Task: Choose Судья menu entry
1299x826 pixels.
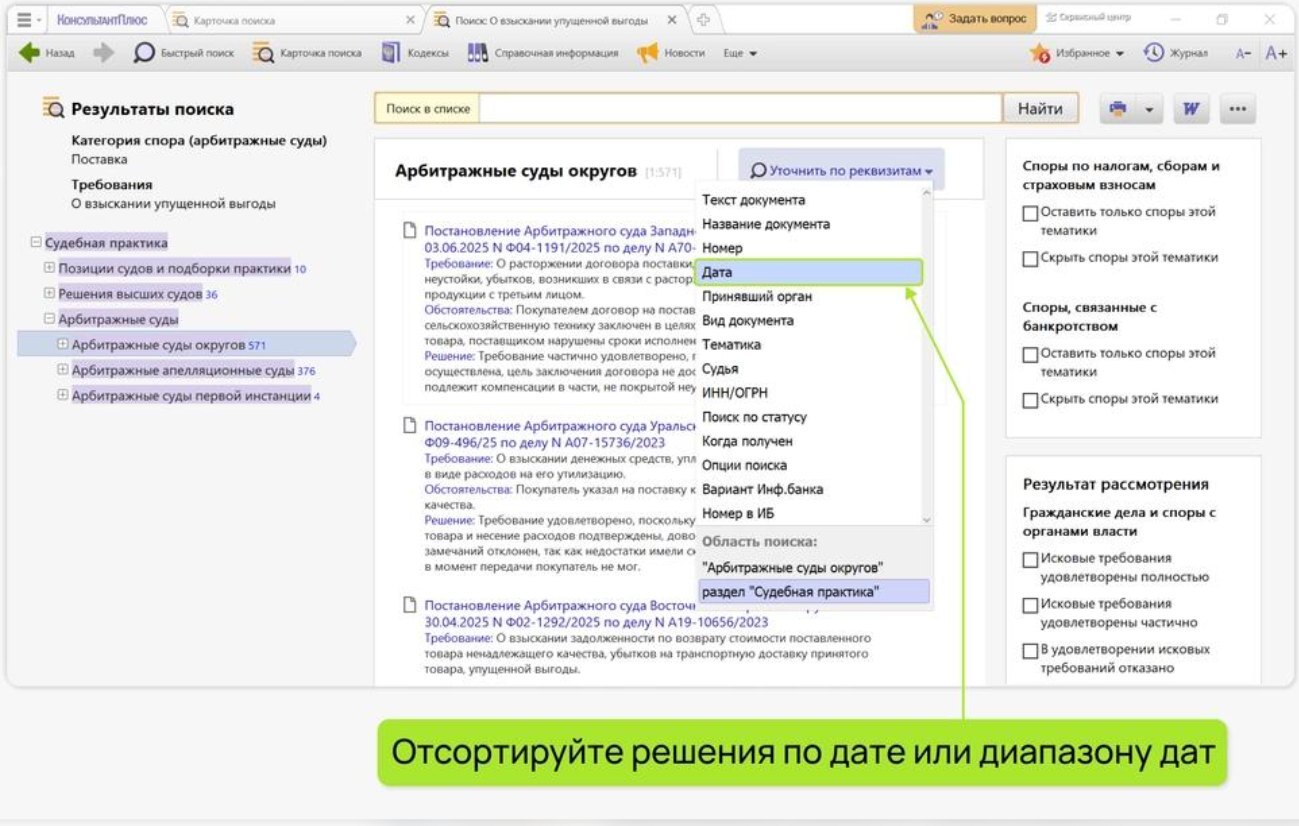Action: [720, 369]
